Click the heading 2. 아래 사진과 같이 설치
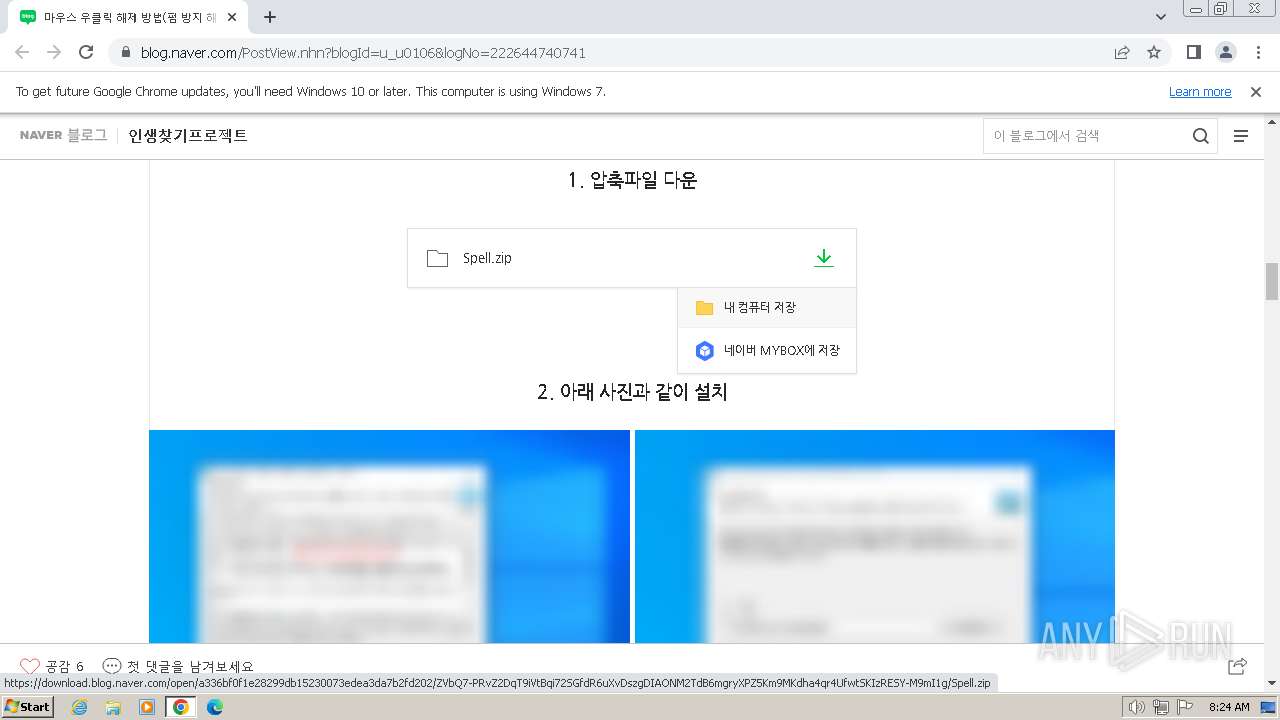The width and height of the screenshot is (1280, 720). point(632,392)
